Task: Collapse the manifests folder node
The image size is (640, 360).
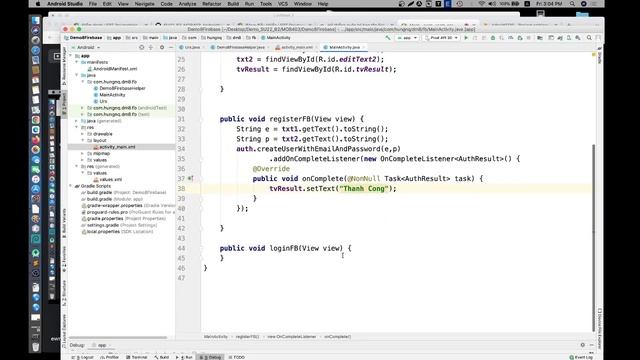Action: tap(77, 62)
